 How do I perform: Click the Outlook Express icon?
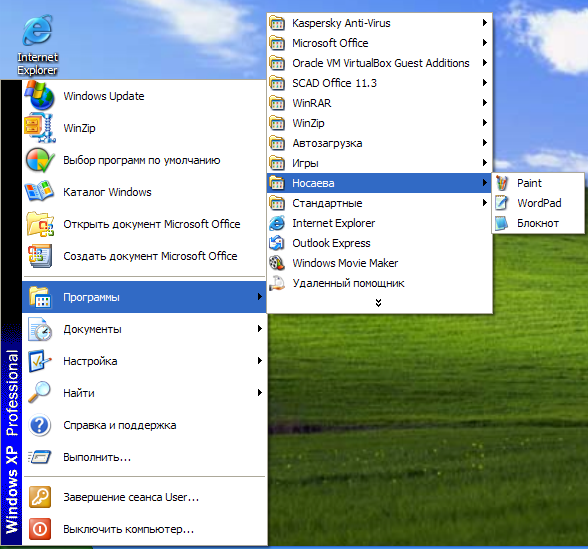[x=277, y=243]
